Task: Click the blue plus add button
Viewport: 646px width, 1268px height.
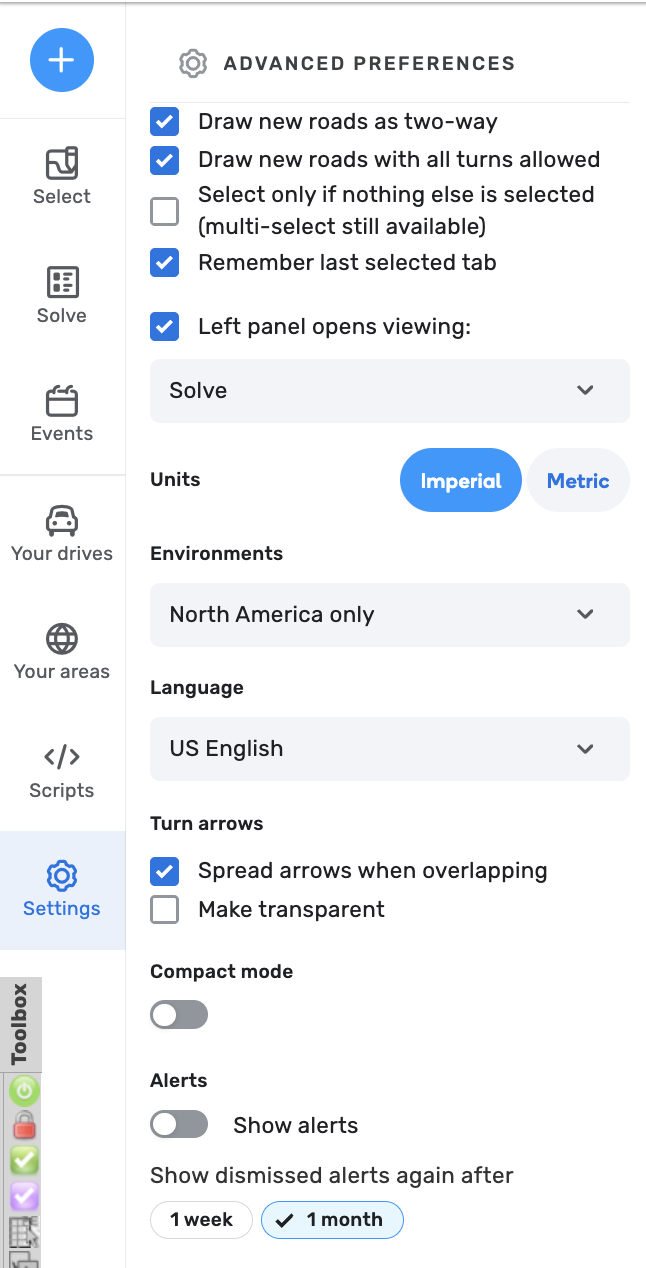Action: (62, 60)
